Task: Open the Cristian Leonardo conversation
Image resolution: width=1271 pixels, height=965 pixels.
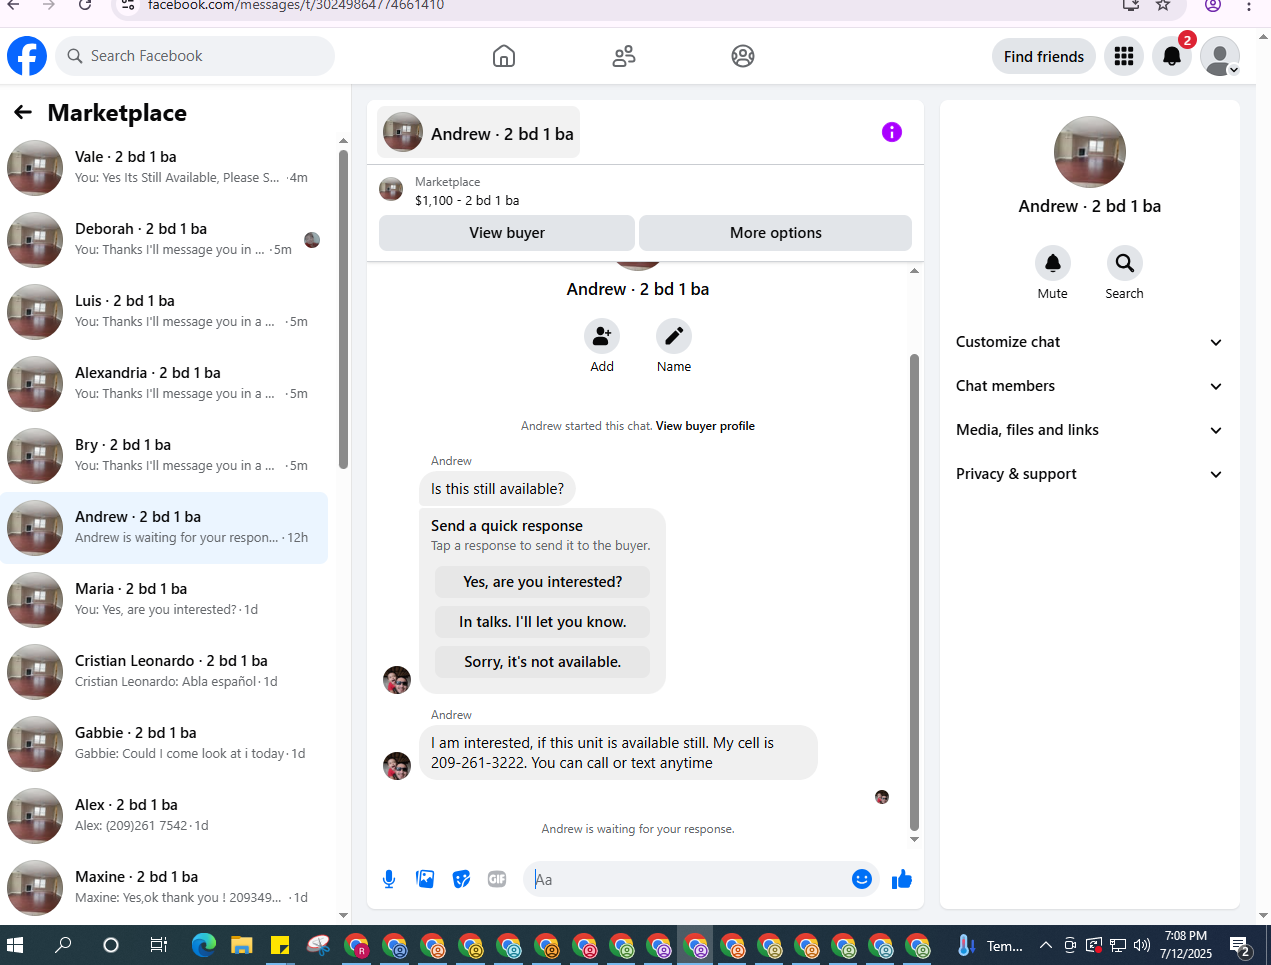Action: pos(165,672)
